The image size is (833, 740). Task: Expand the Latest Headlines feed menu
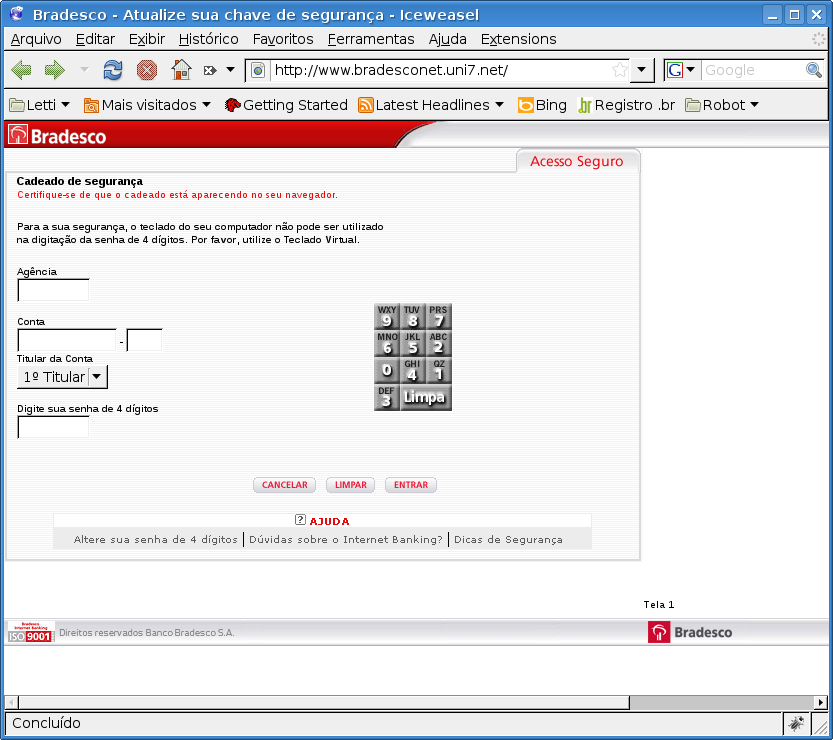pyautogui.click(x=431, y=105)
